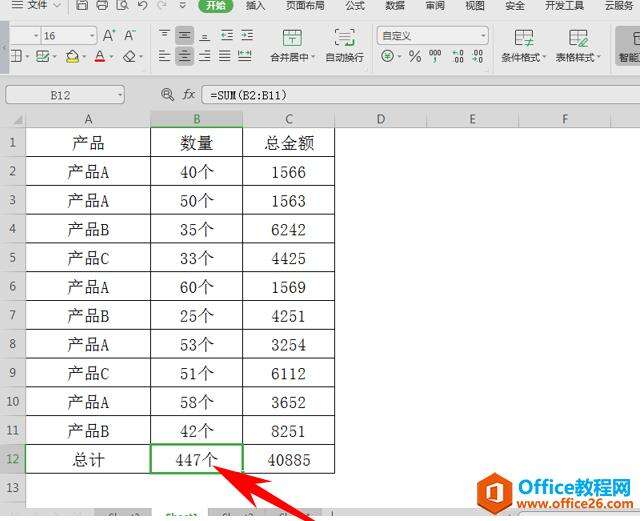Click the Save icon in quick access bar
Viewport: 640px width, 521px height.
[82, 5]
